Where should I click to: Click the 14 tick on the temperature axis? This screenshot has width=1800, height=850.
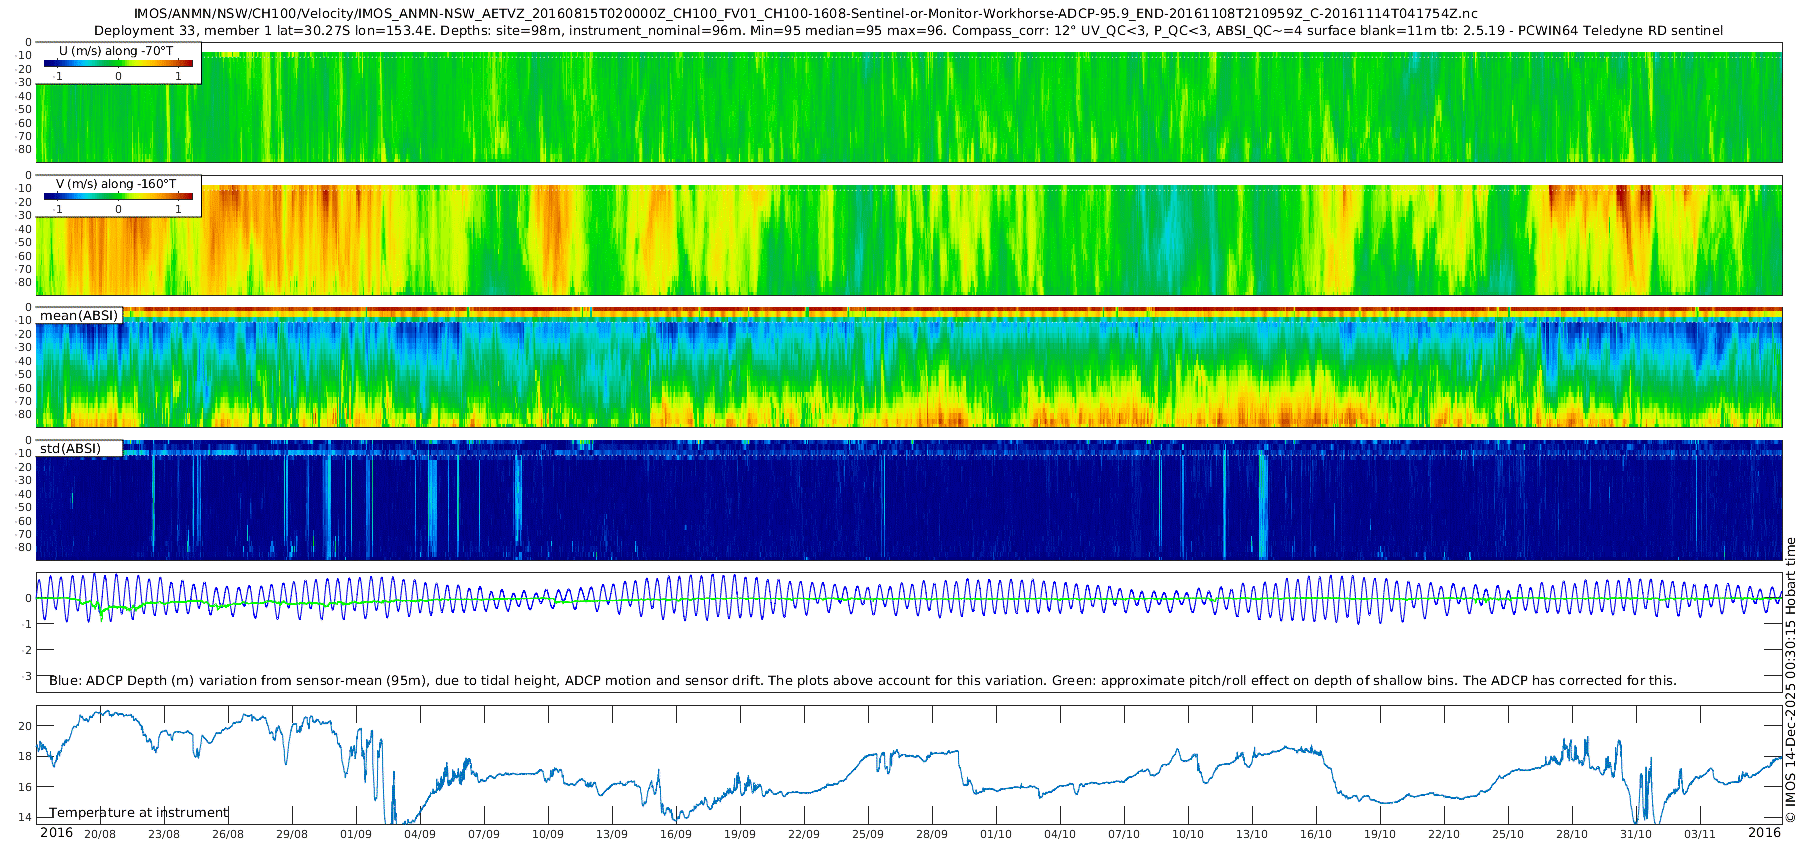25,818
